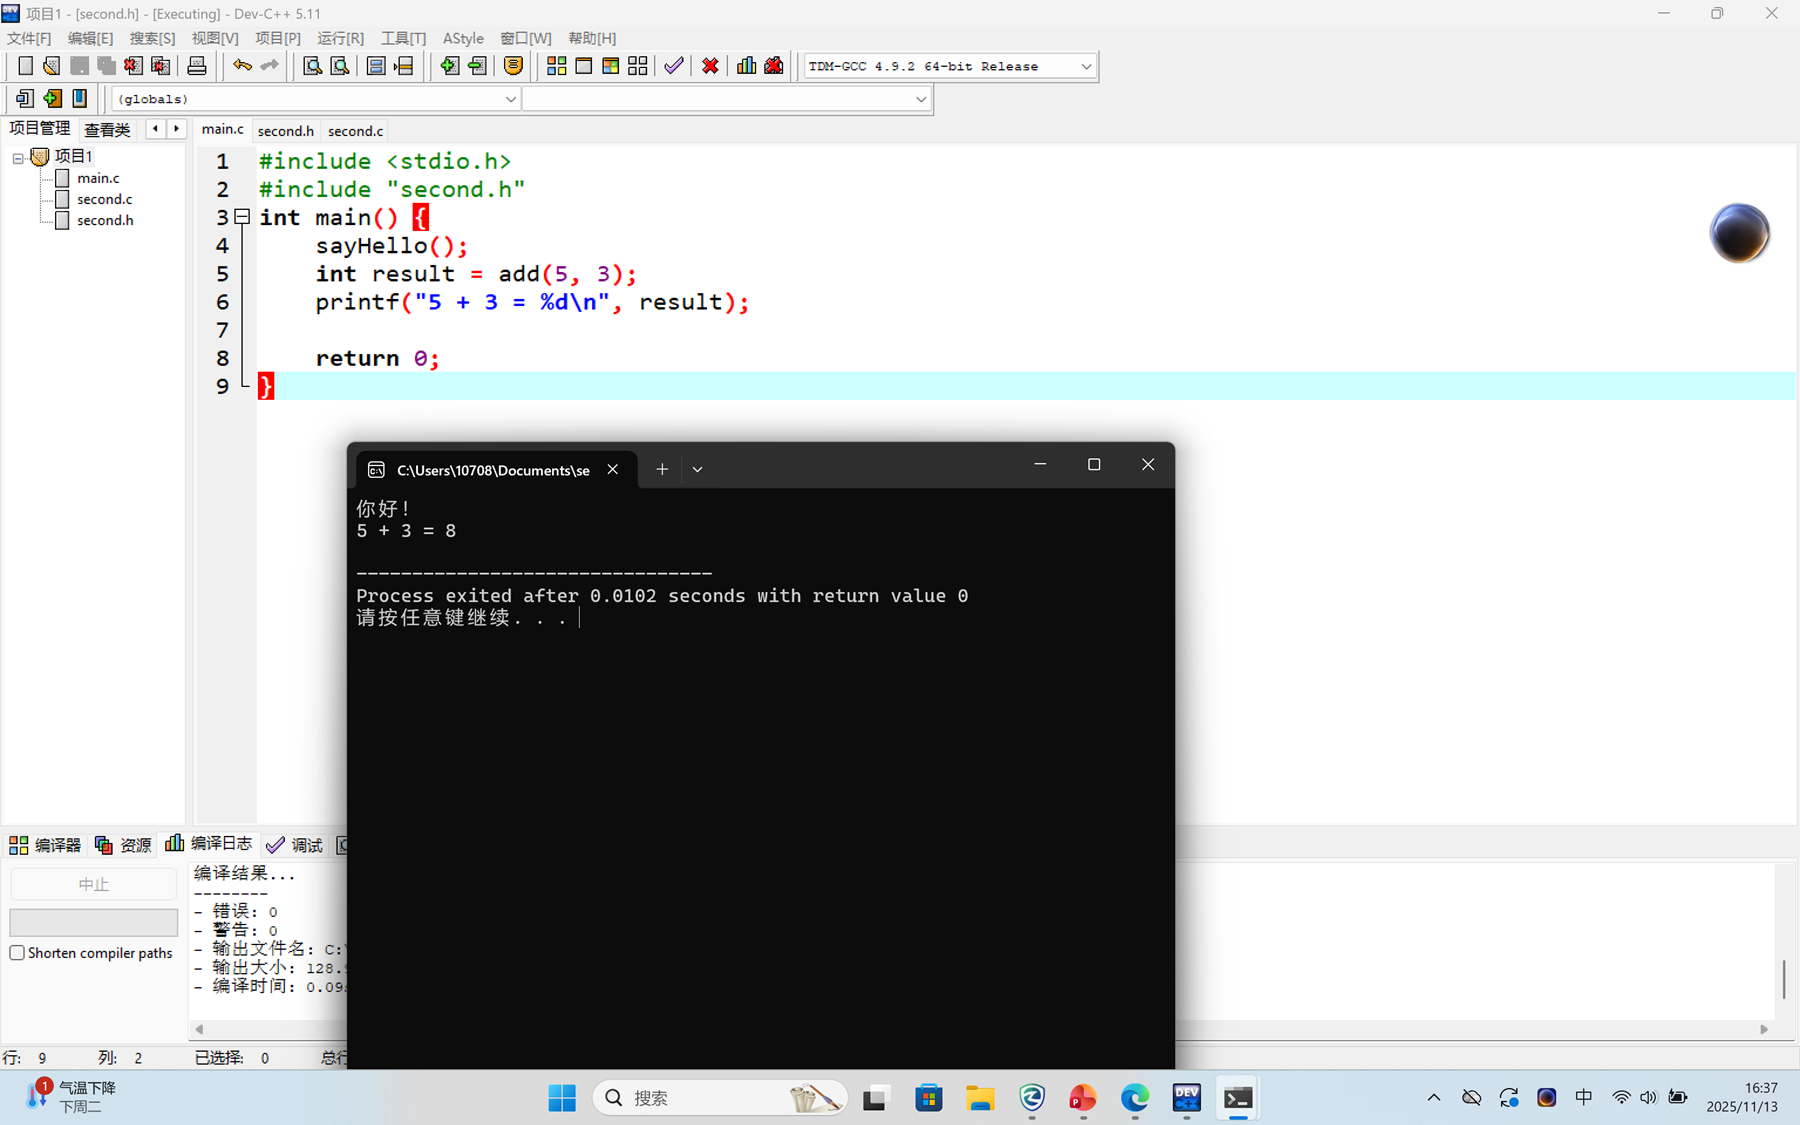Image resolution: width=1800 pixels, height=1125 pixels.
Task: Select second.c in the project tree
Action: (104, 199)
